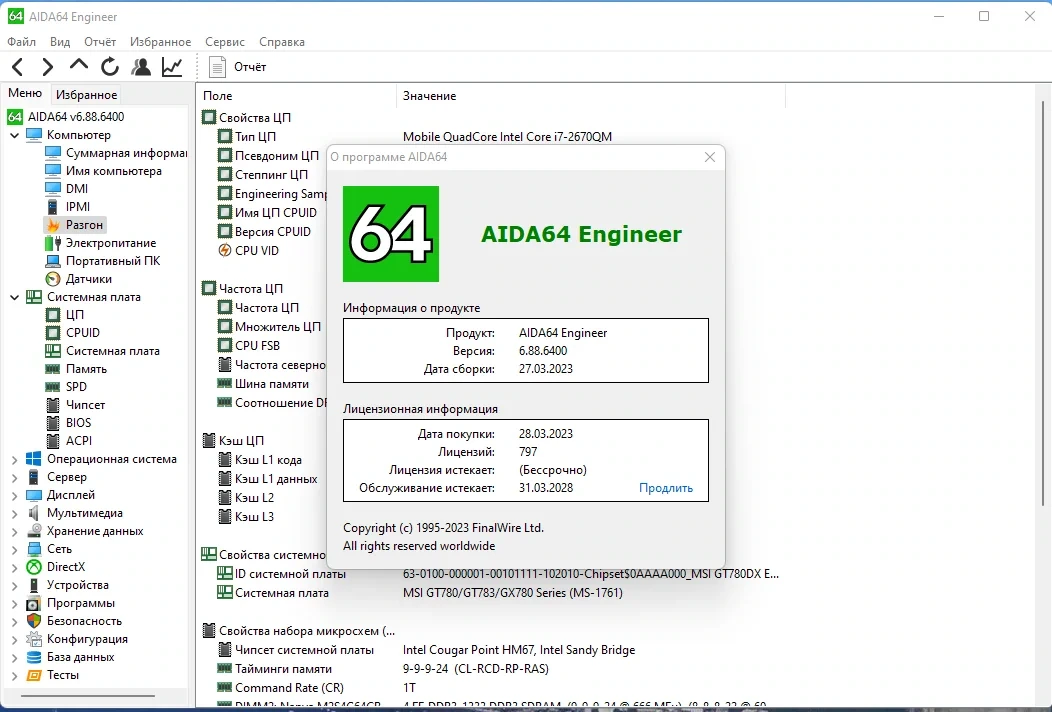The image size is (1052, 712).
Task: Open the Сервис menu
Action: (x=225, y=42)
